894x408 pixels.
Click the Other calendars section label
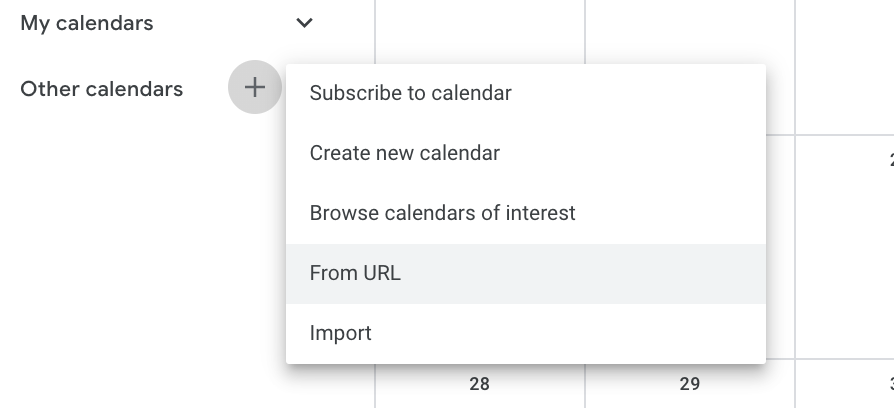tap(102, 89)
